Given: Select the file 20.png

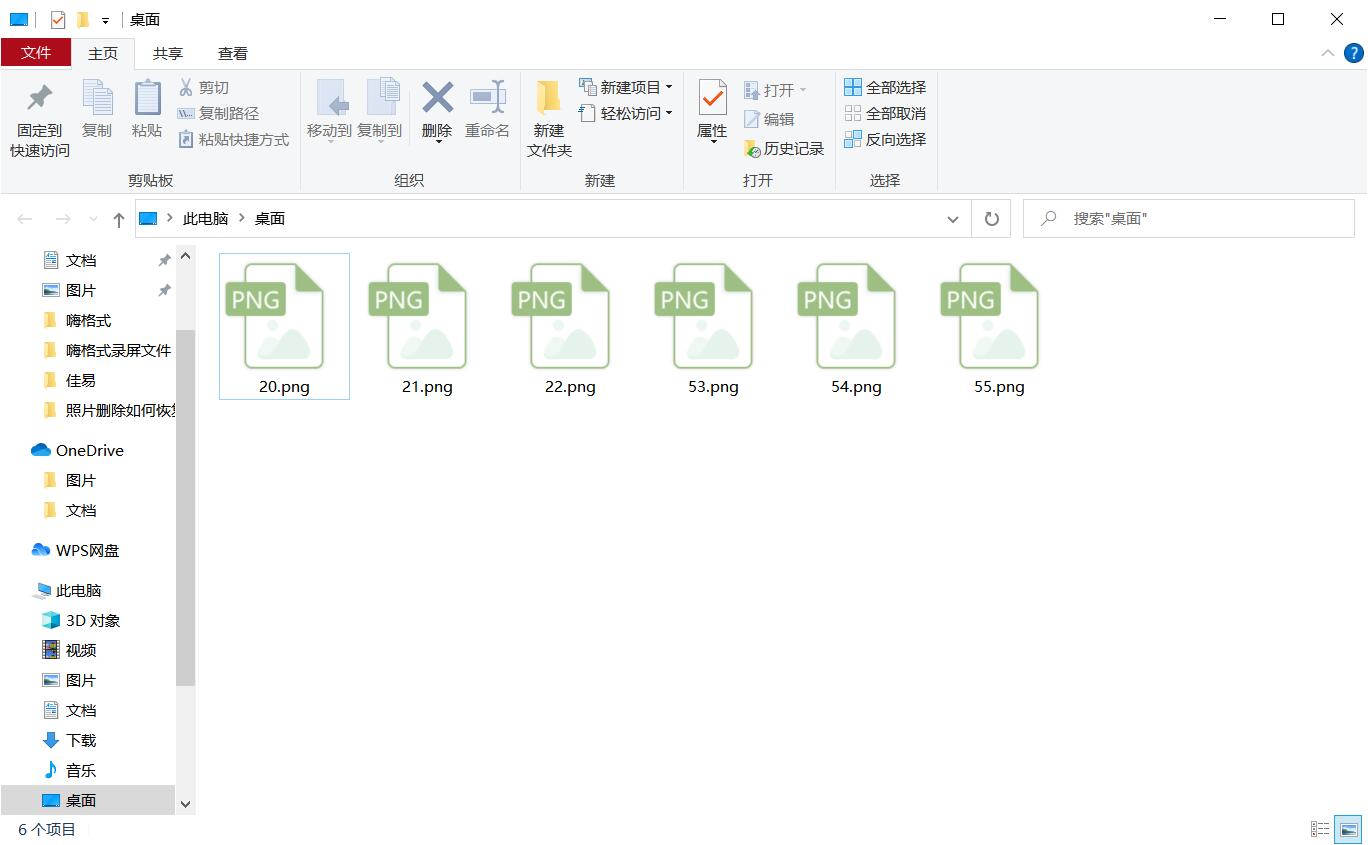Looking at the screenshot, I should pyautogui.click(x=284, y=327).
